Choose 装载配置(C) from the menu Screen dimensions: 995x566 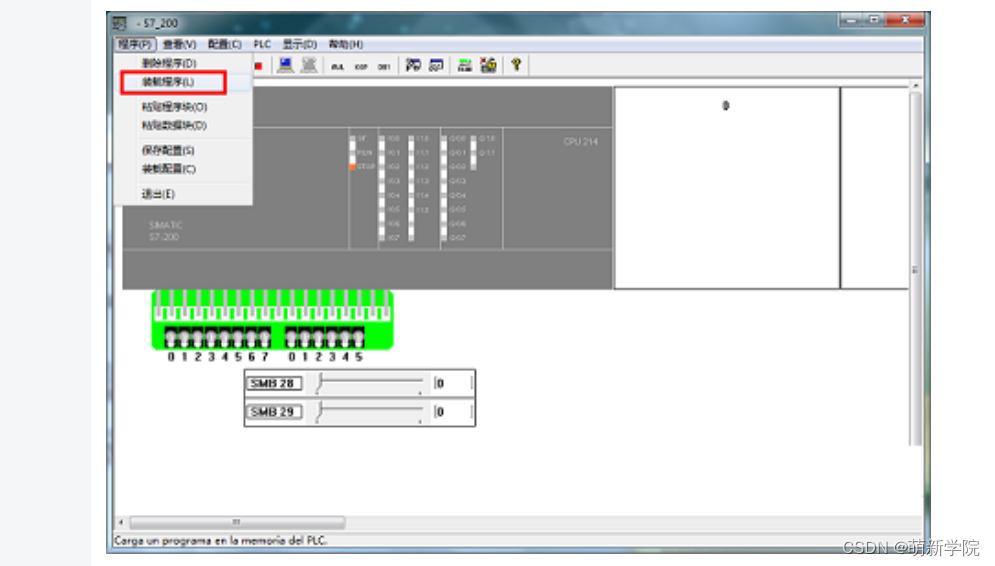(183, 169)
